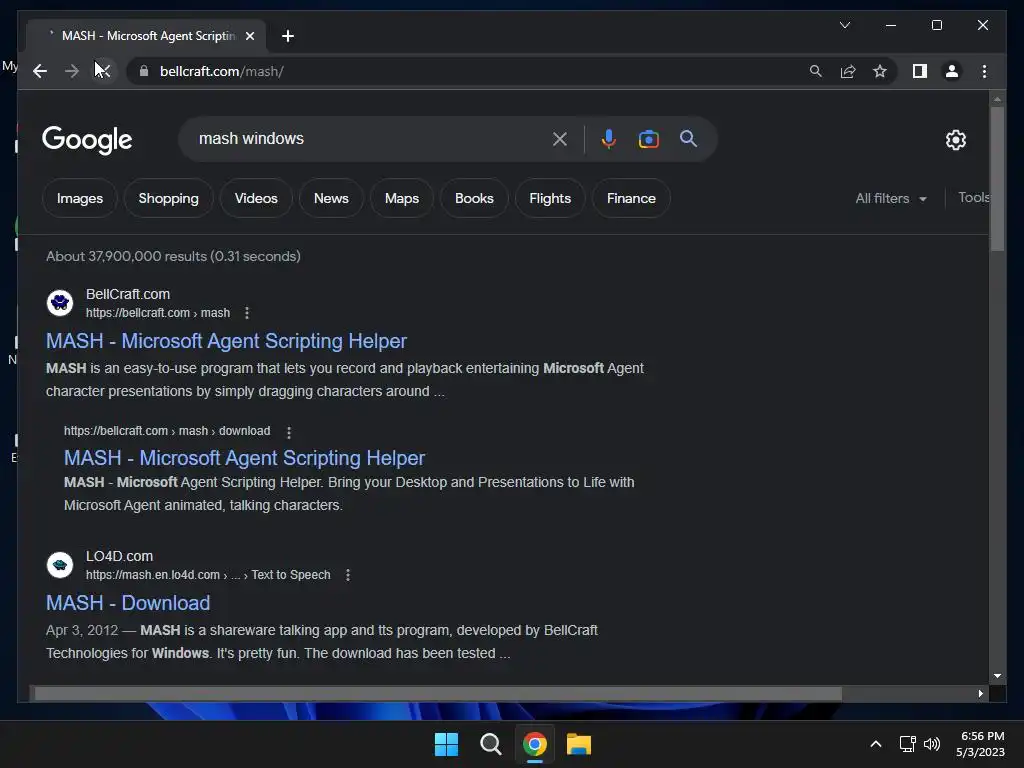
Task: Open Google quick settings gear
Action: 955,140
